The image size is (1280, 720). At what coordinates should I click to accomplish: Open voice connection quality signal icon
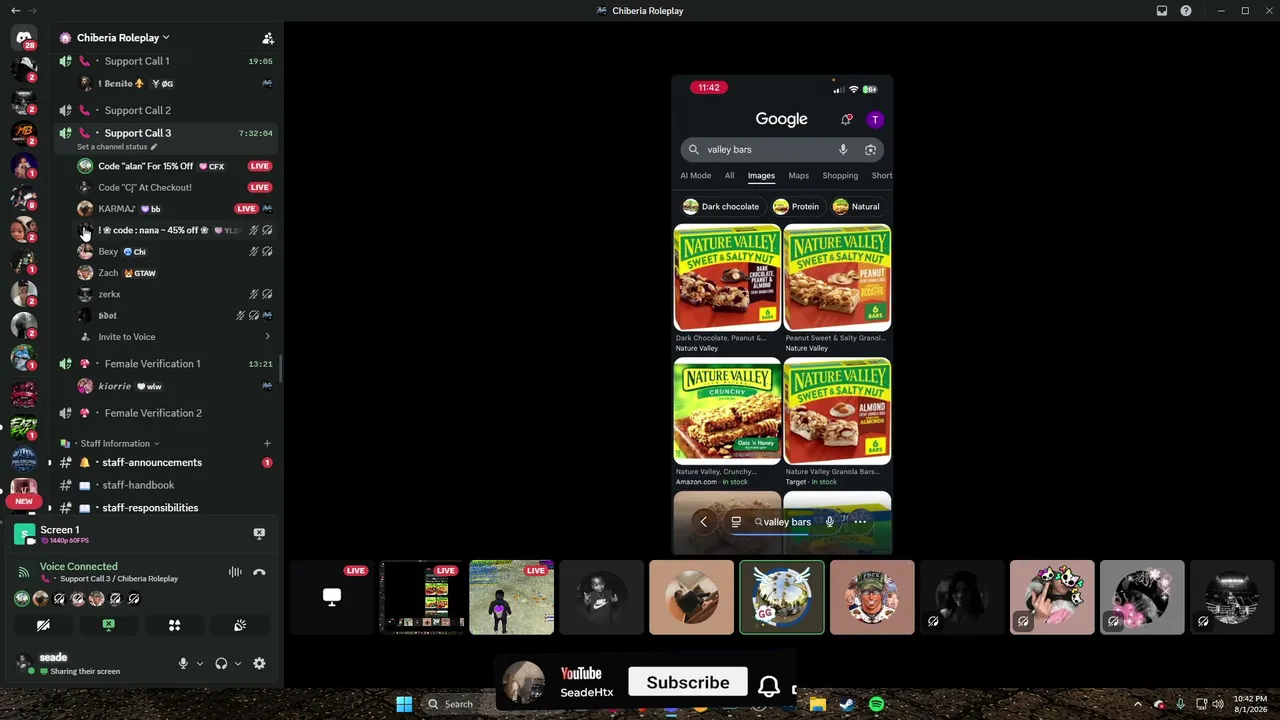[24, 572]
